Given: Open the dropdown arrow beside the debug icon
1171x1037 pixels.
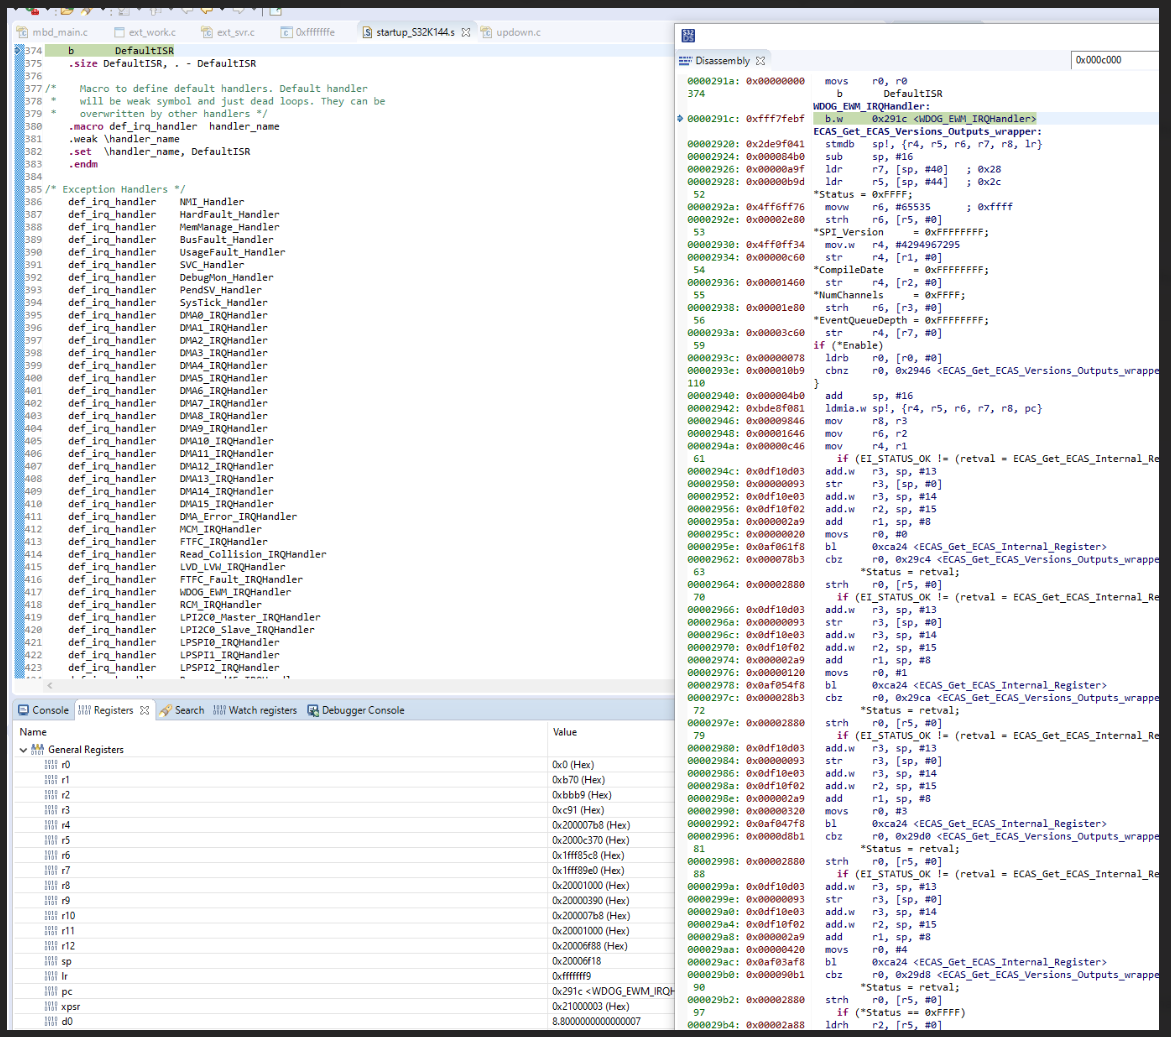Looking at the screenshot, I should click(x=47, y=10).
